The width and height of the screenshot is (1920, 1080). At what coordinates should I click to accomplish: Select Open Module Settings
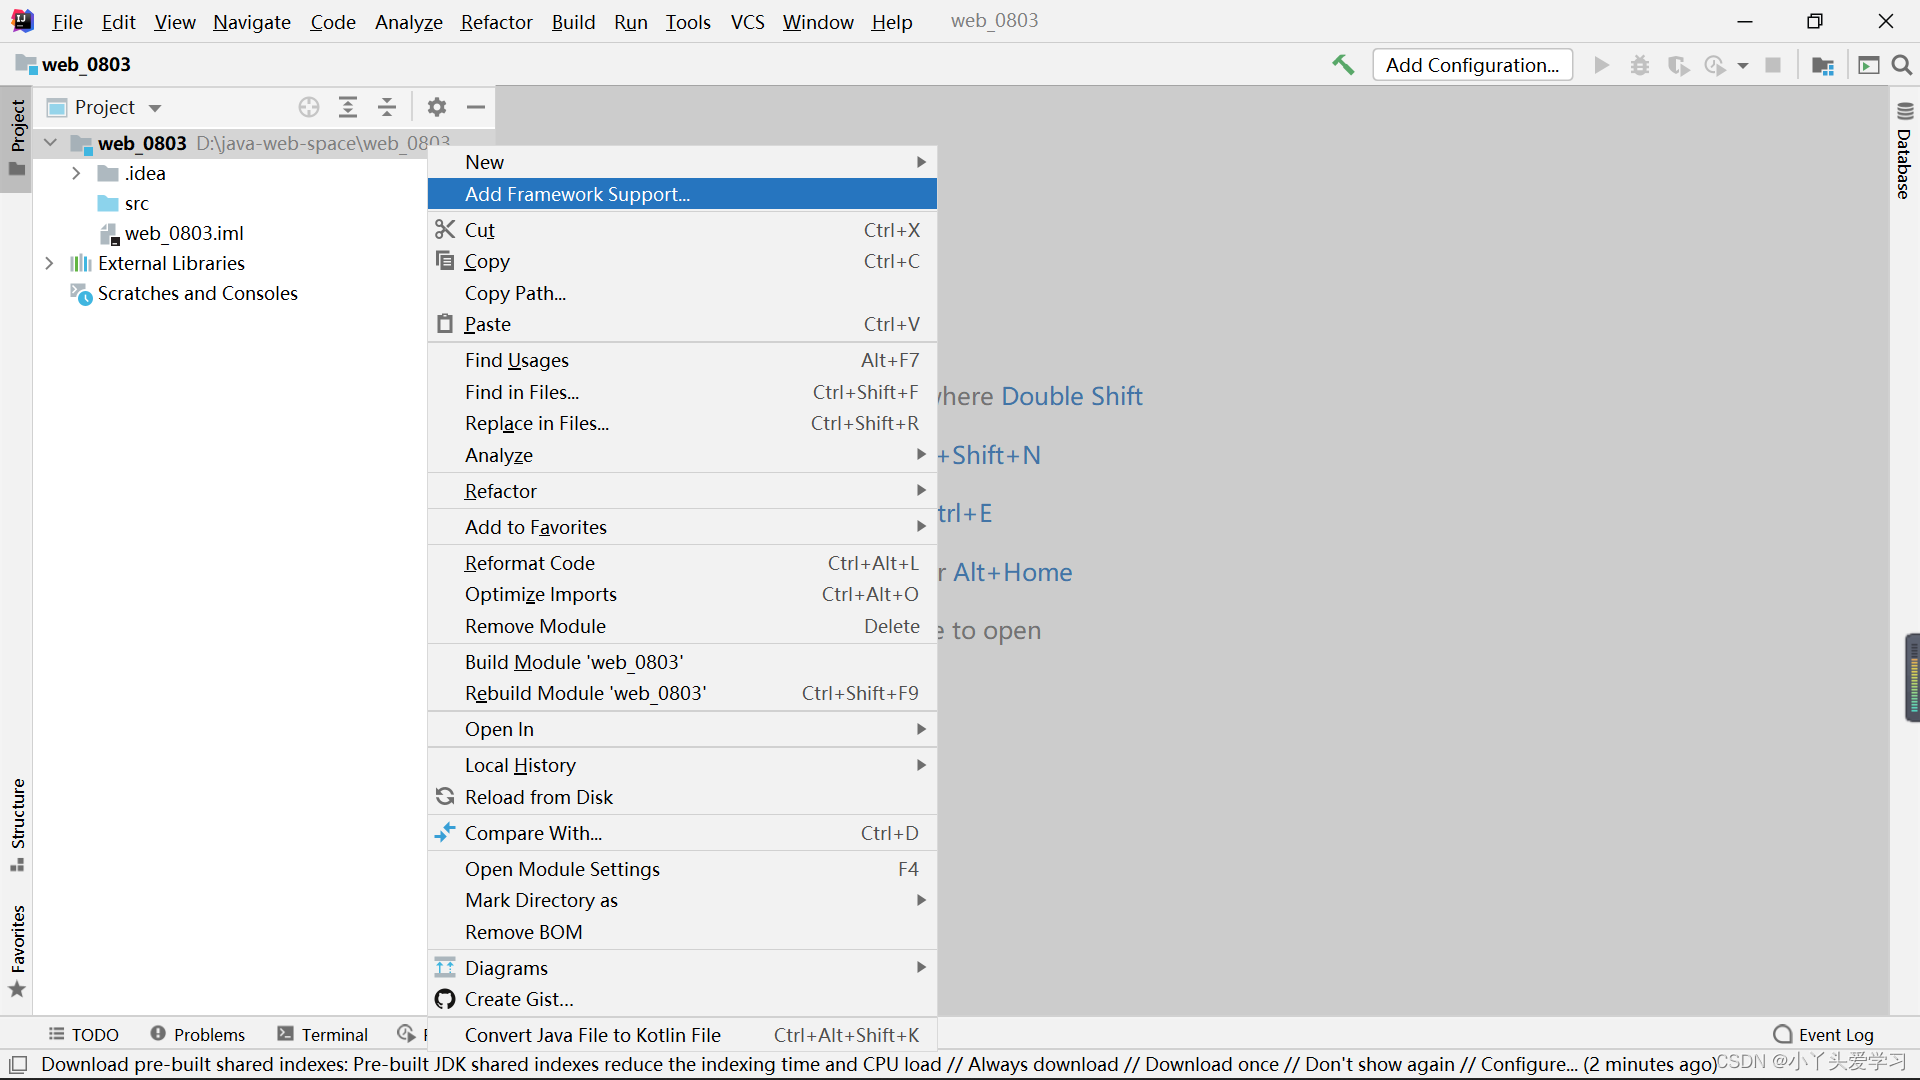[x=682, y=869]
